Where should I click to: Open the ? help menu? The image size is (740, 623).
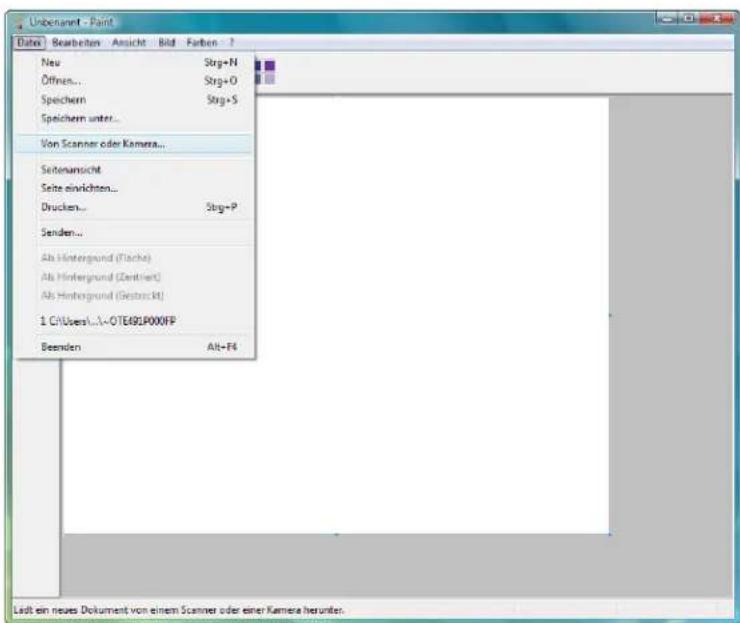[232, 42]
